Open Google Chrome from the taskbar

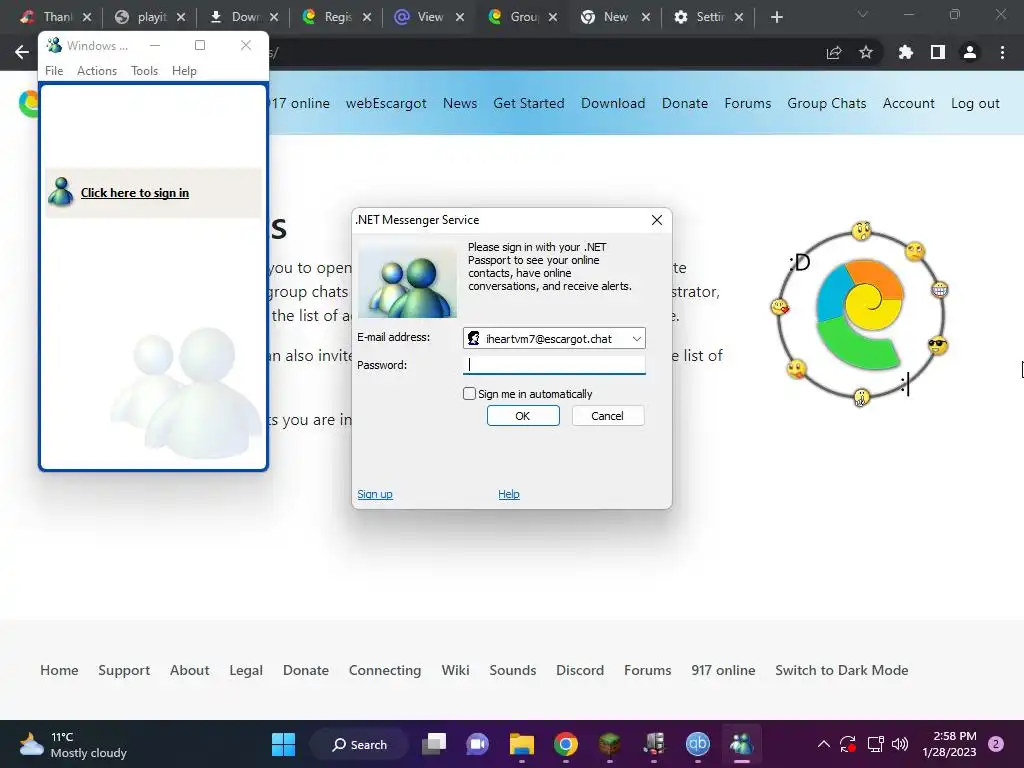click(566, 744)
